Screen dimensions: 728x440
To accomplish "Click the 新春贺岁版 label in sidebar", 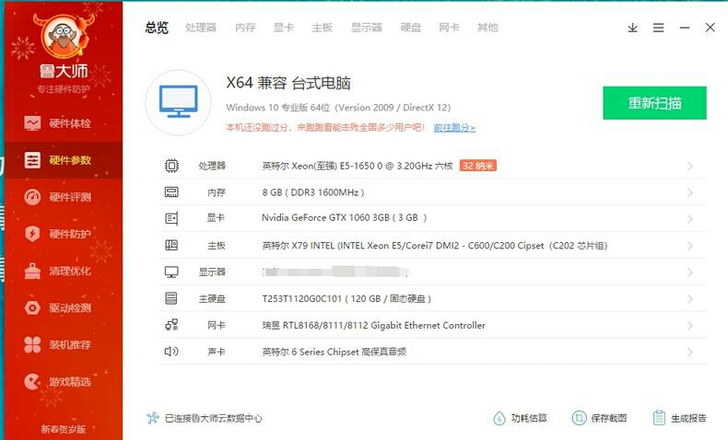I will pos(63,429).
